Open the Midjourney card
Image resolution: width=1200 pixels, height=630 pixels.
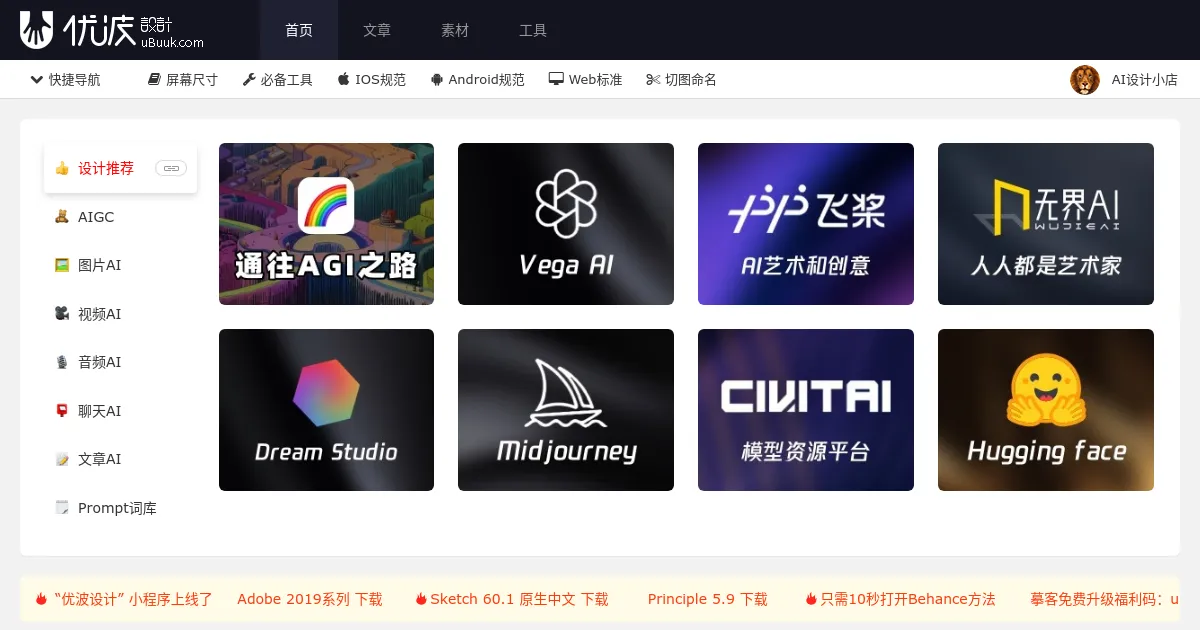566,410
